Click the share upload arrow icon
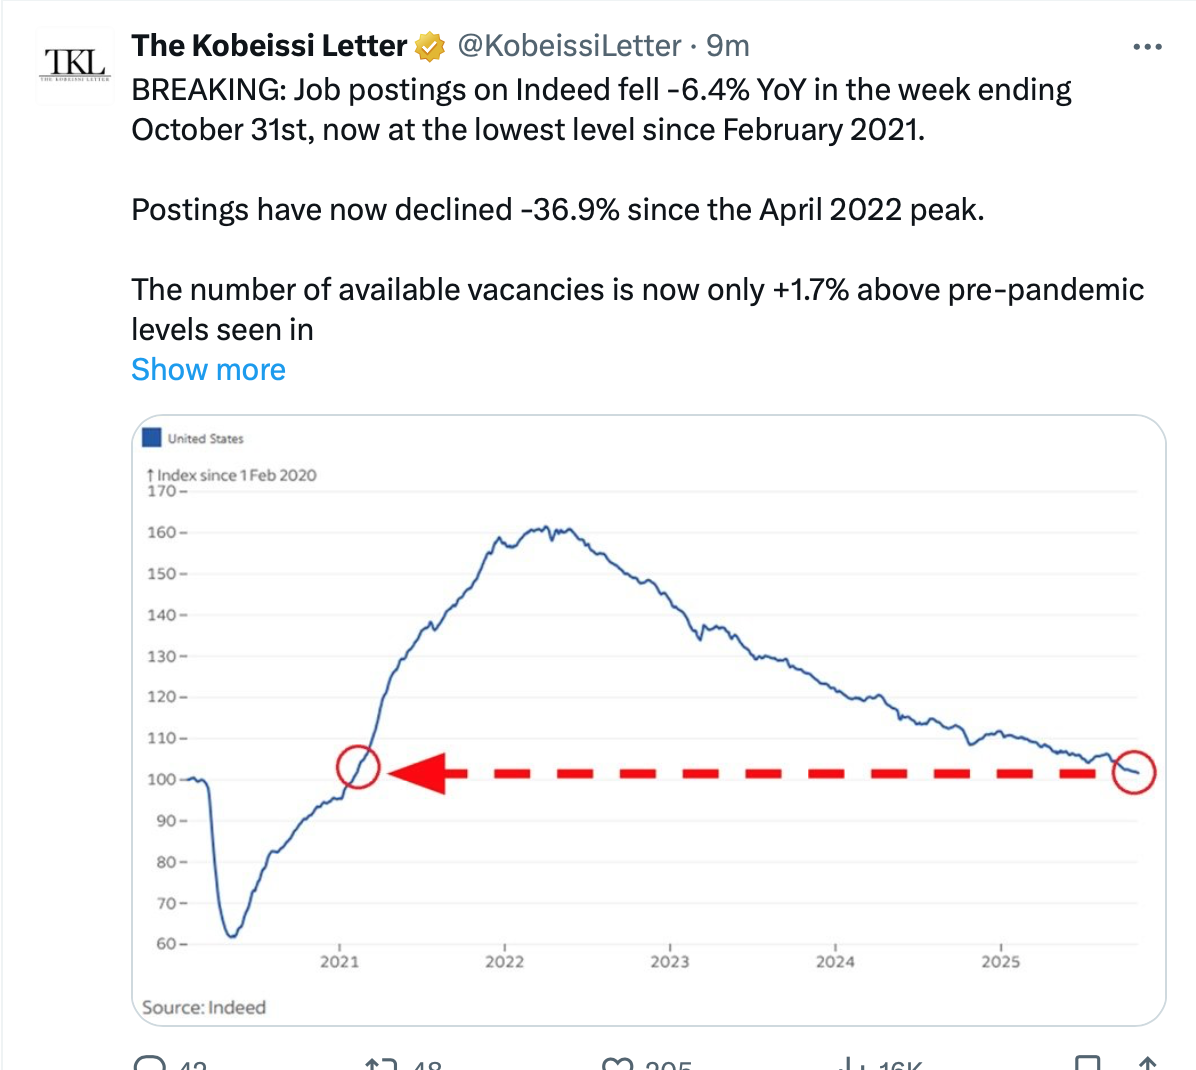Screen dimensions: 1196x1070 [x=1148, y=1064]
